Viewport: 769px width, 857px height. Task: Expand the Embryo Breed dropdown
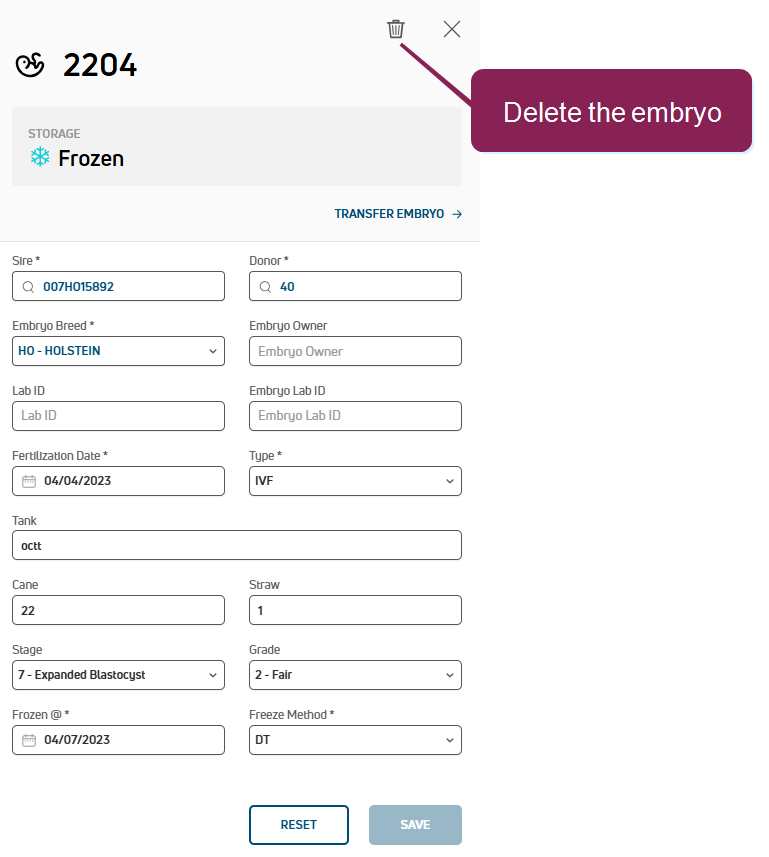[x=118, y=351]
